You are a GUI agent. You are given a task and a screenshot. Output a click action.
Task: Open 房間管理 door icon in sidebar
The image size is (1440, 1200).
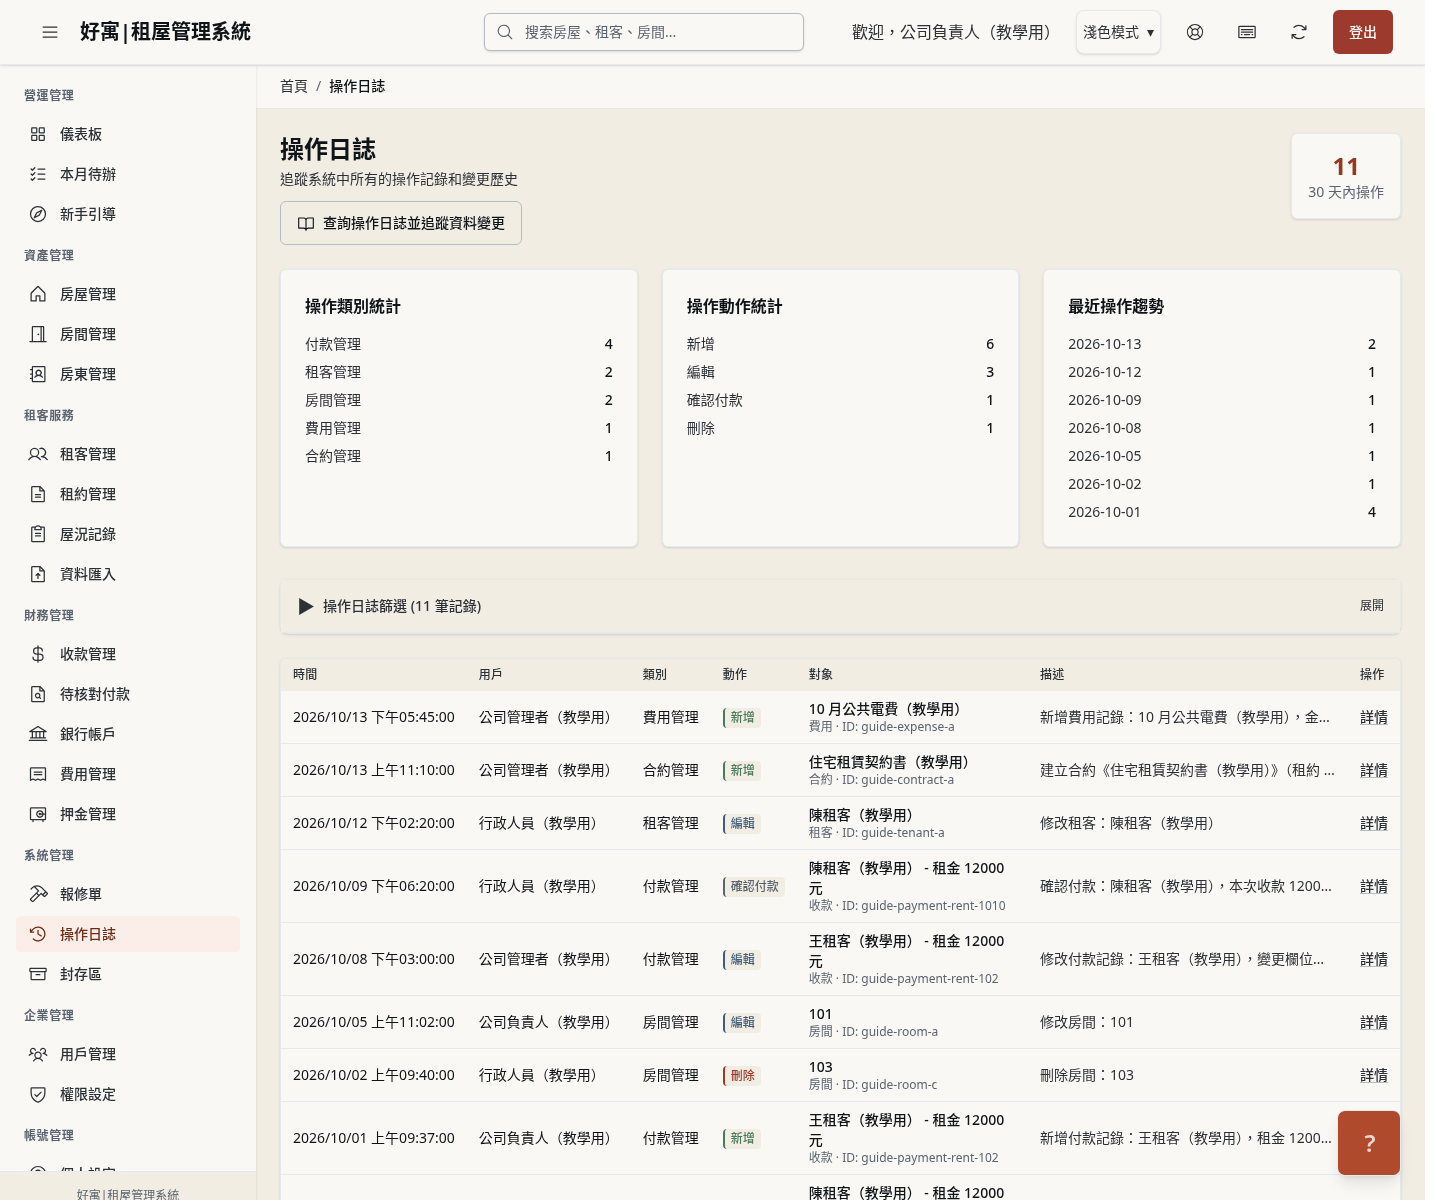[x=38, y=334]
